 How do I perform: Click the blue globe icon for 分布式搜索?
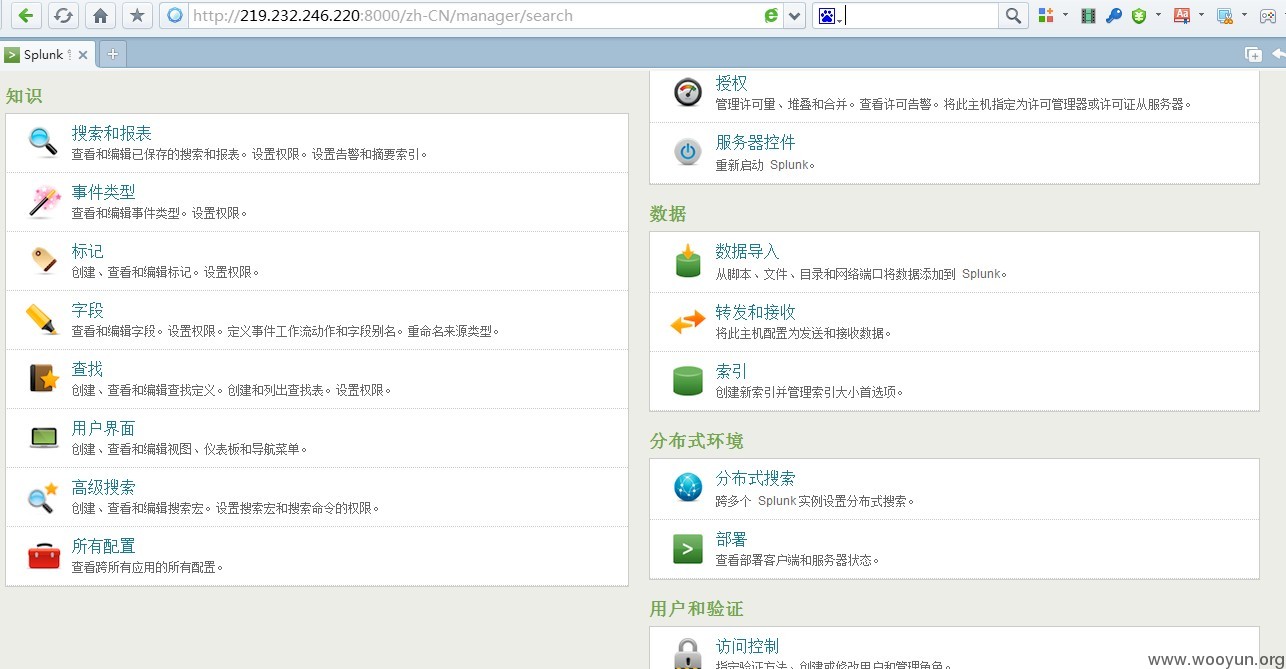click(688, 488)
